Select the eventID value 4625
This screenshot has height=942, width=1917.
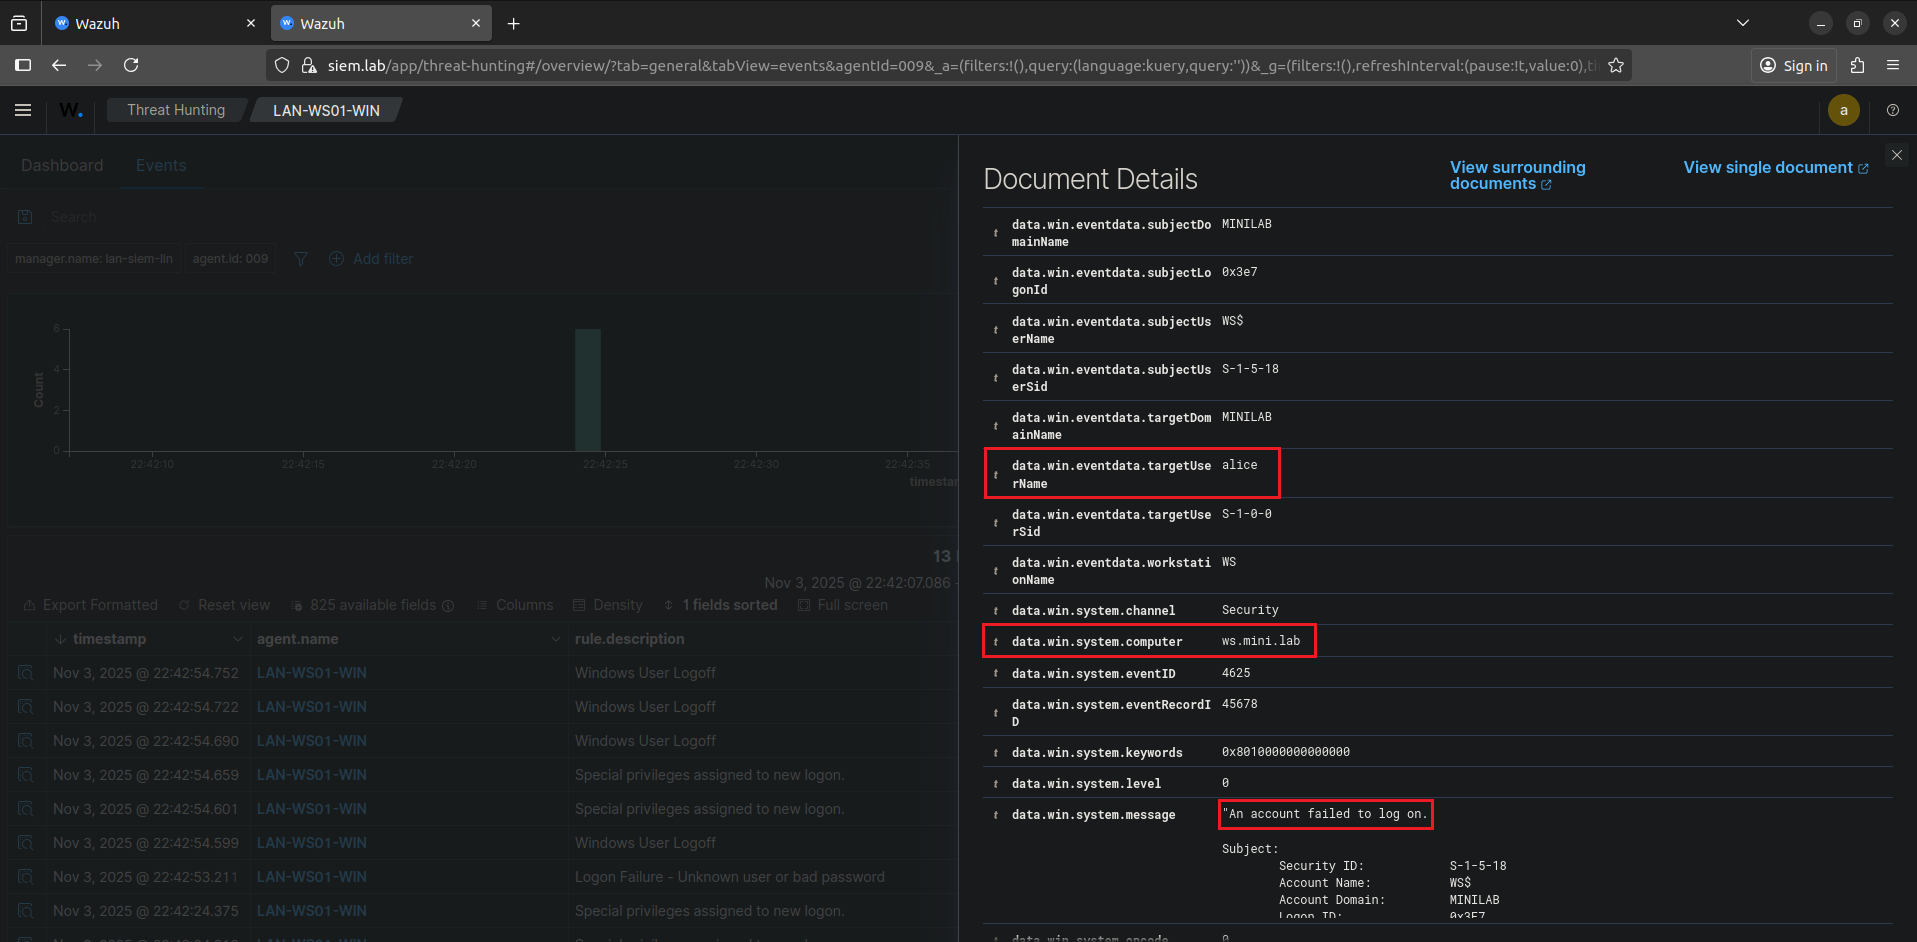[x=1236, y=673]
